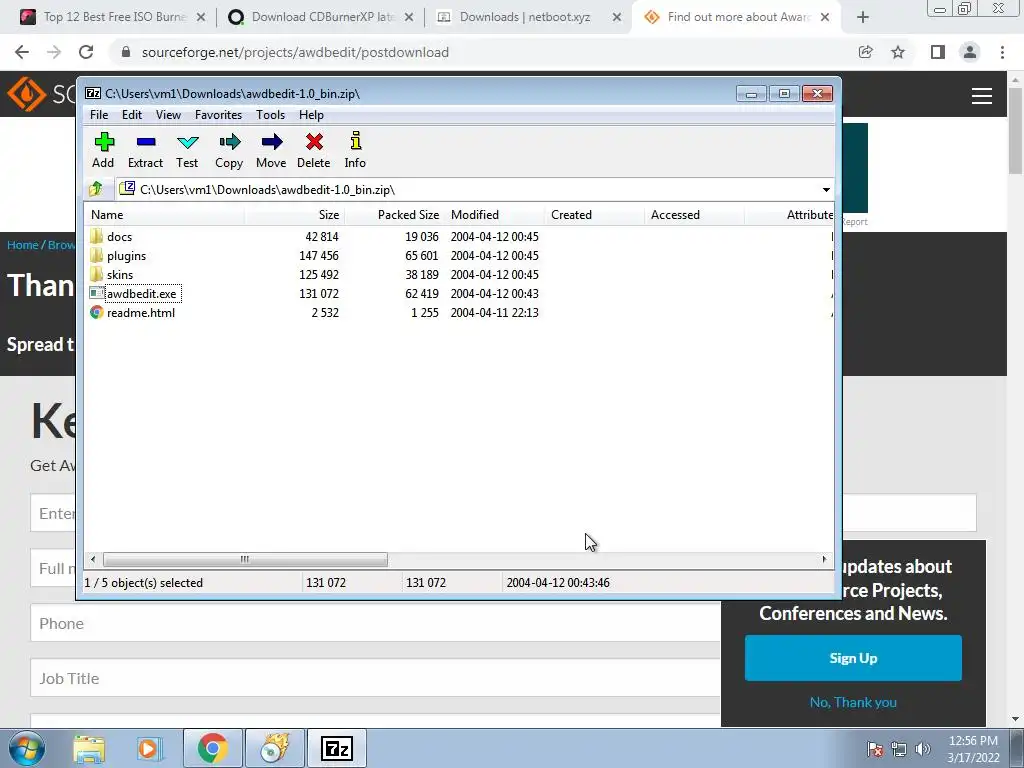The width and height of the screenshot is (1024, 768).
Task: Open the Help menu
Action: [x=312, y=115]
